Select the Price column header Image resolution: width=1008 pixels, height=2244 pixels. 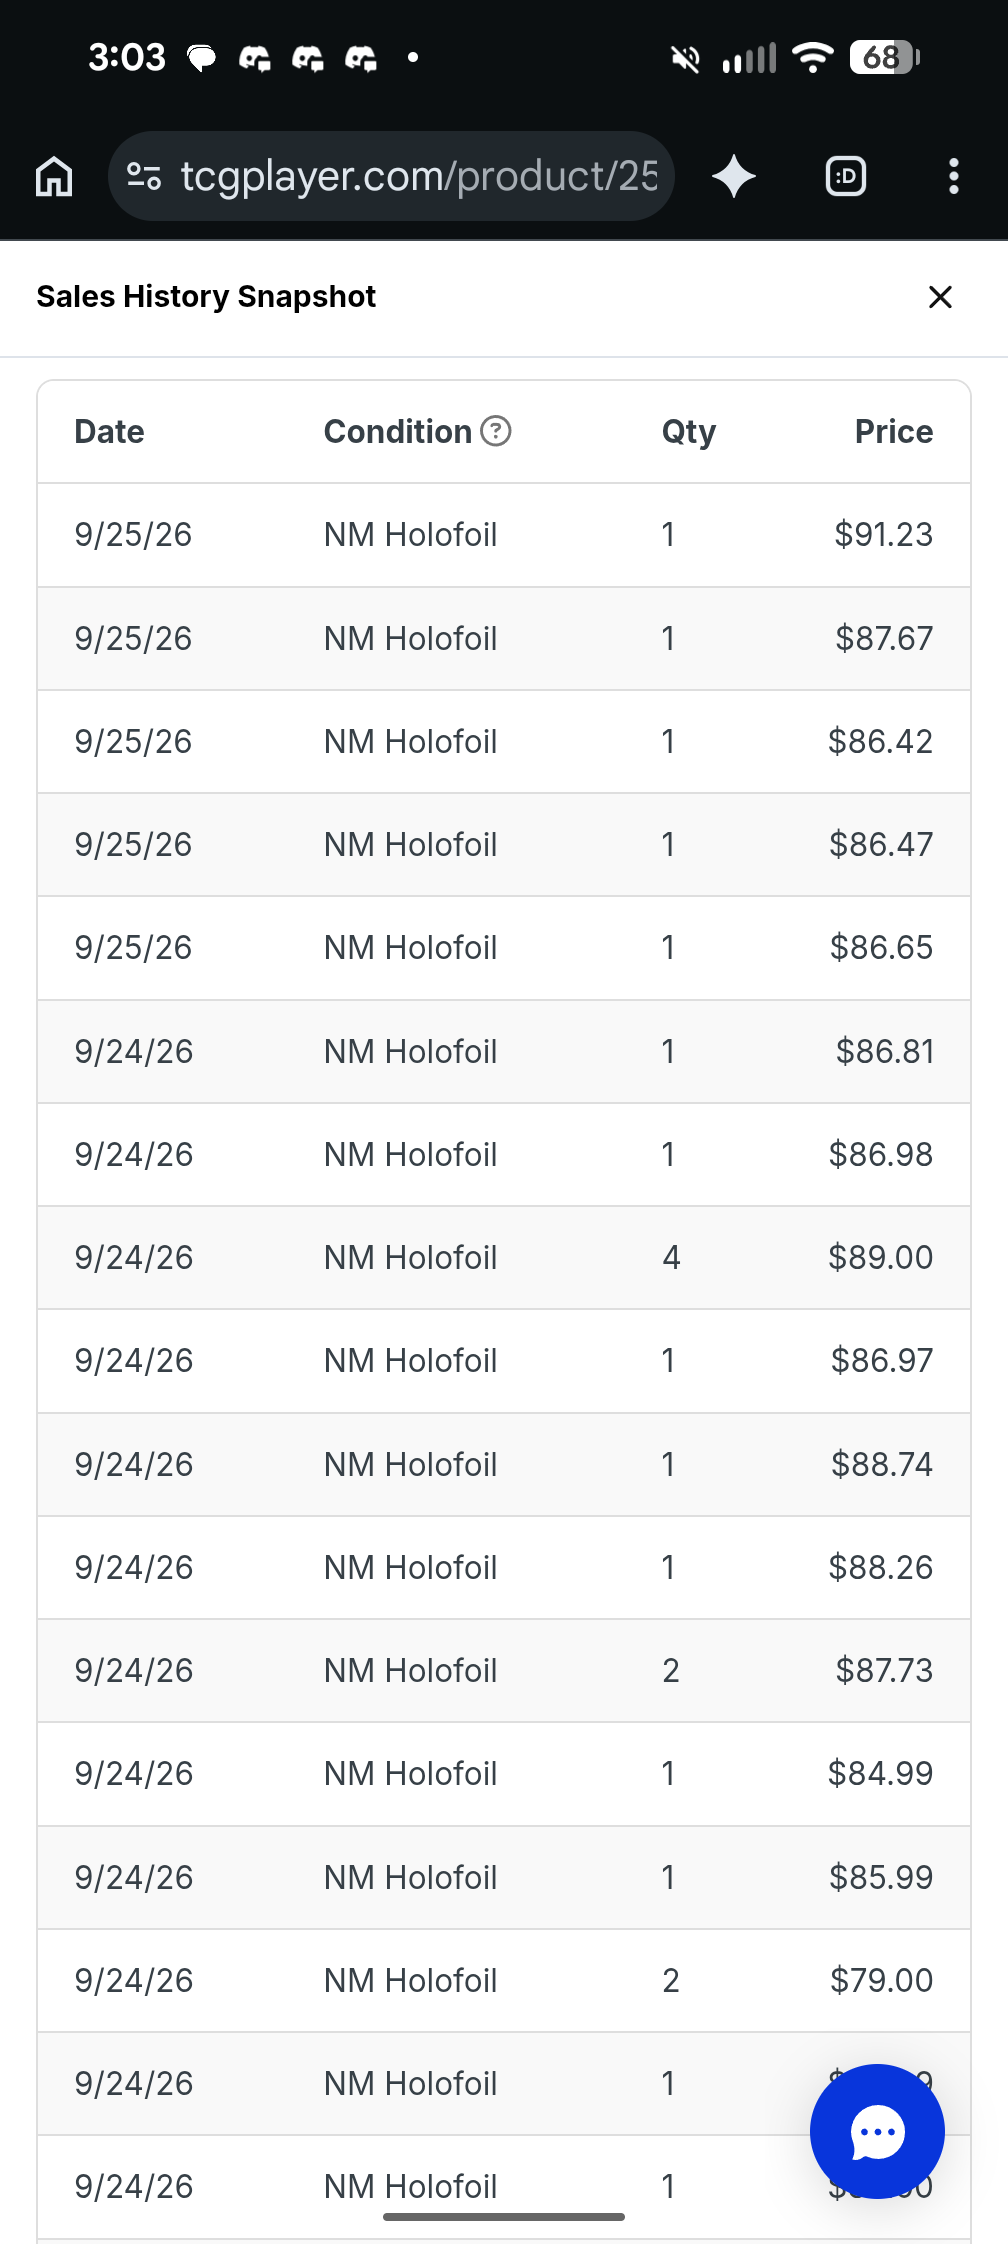pyautogui.click(x=894, y=432)
